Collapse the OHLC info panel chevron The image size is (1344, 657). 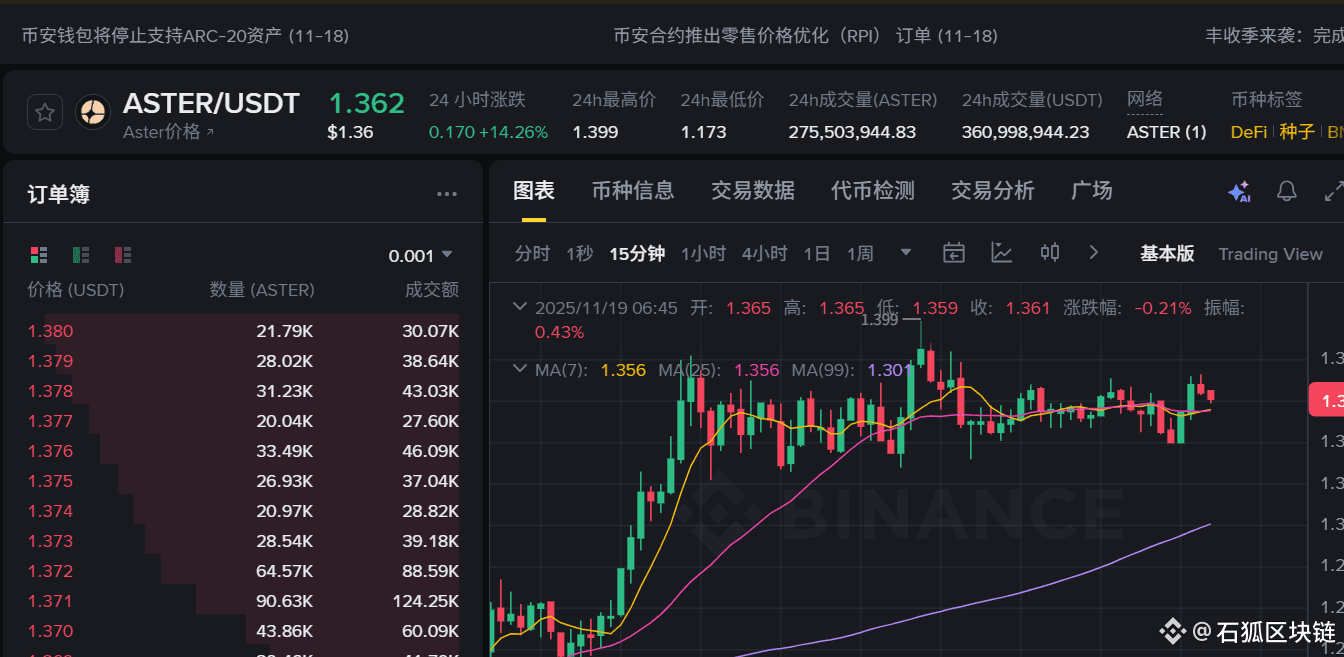(x=519, y=307)
